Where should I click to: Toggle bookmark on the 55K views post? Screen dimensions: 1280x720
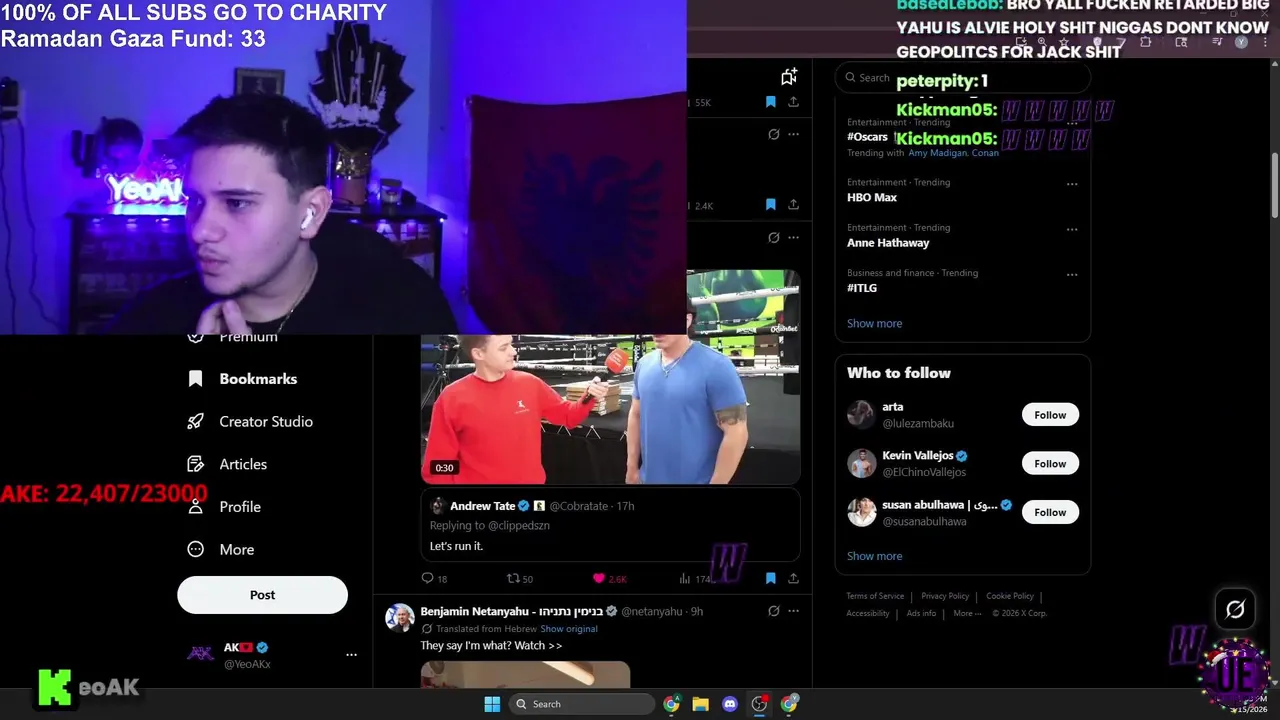click(770, 102)
